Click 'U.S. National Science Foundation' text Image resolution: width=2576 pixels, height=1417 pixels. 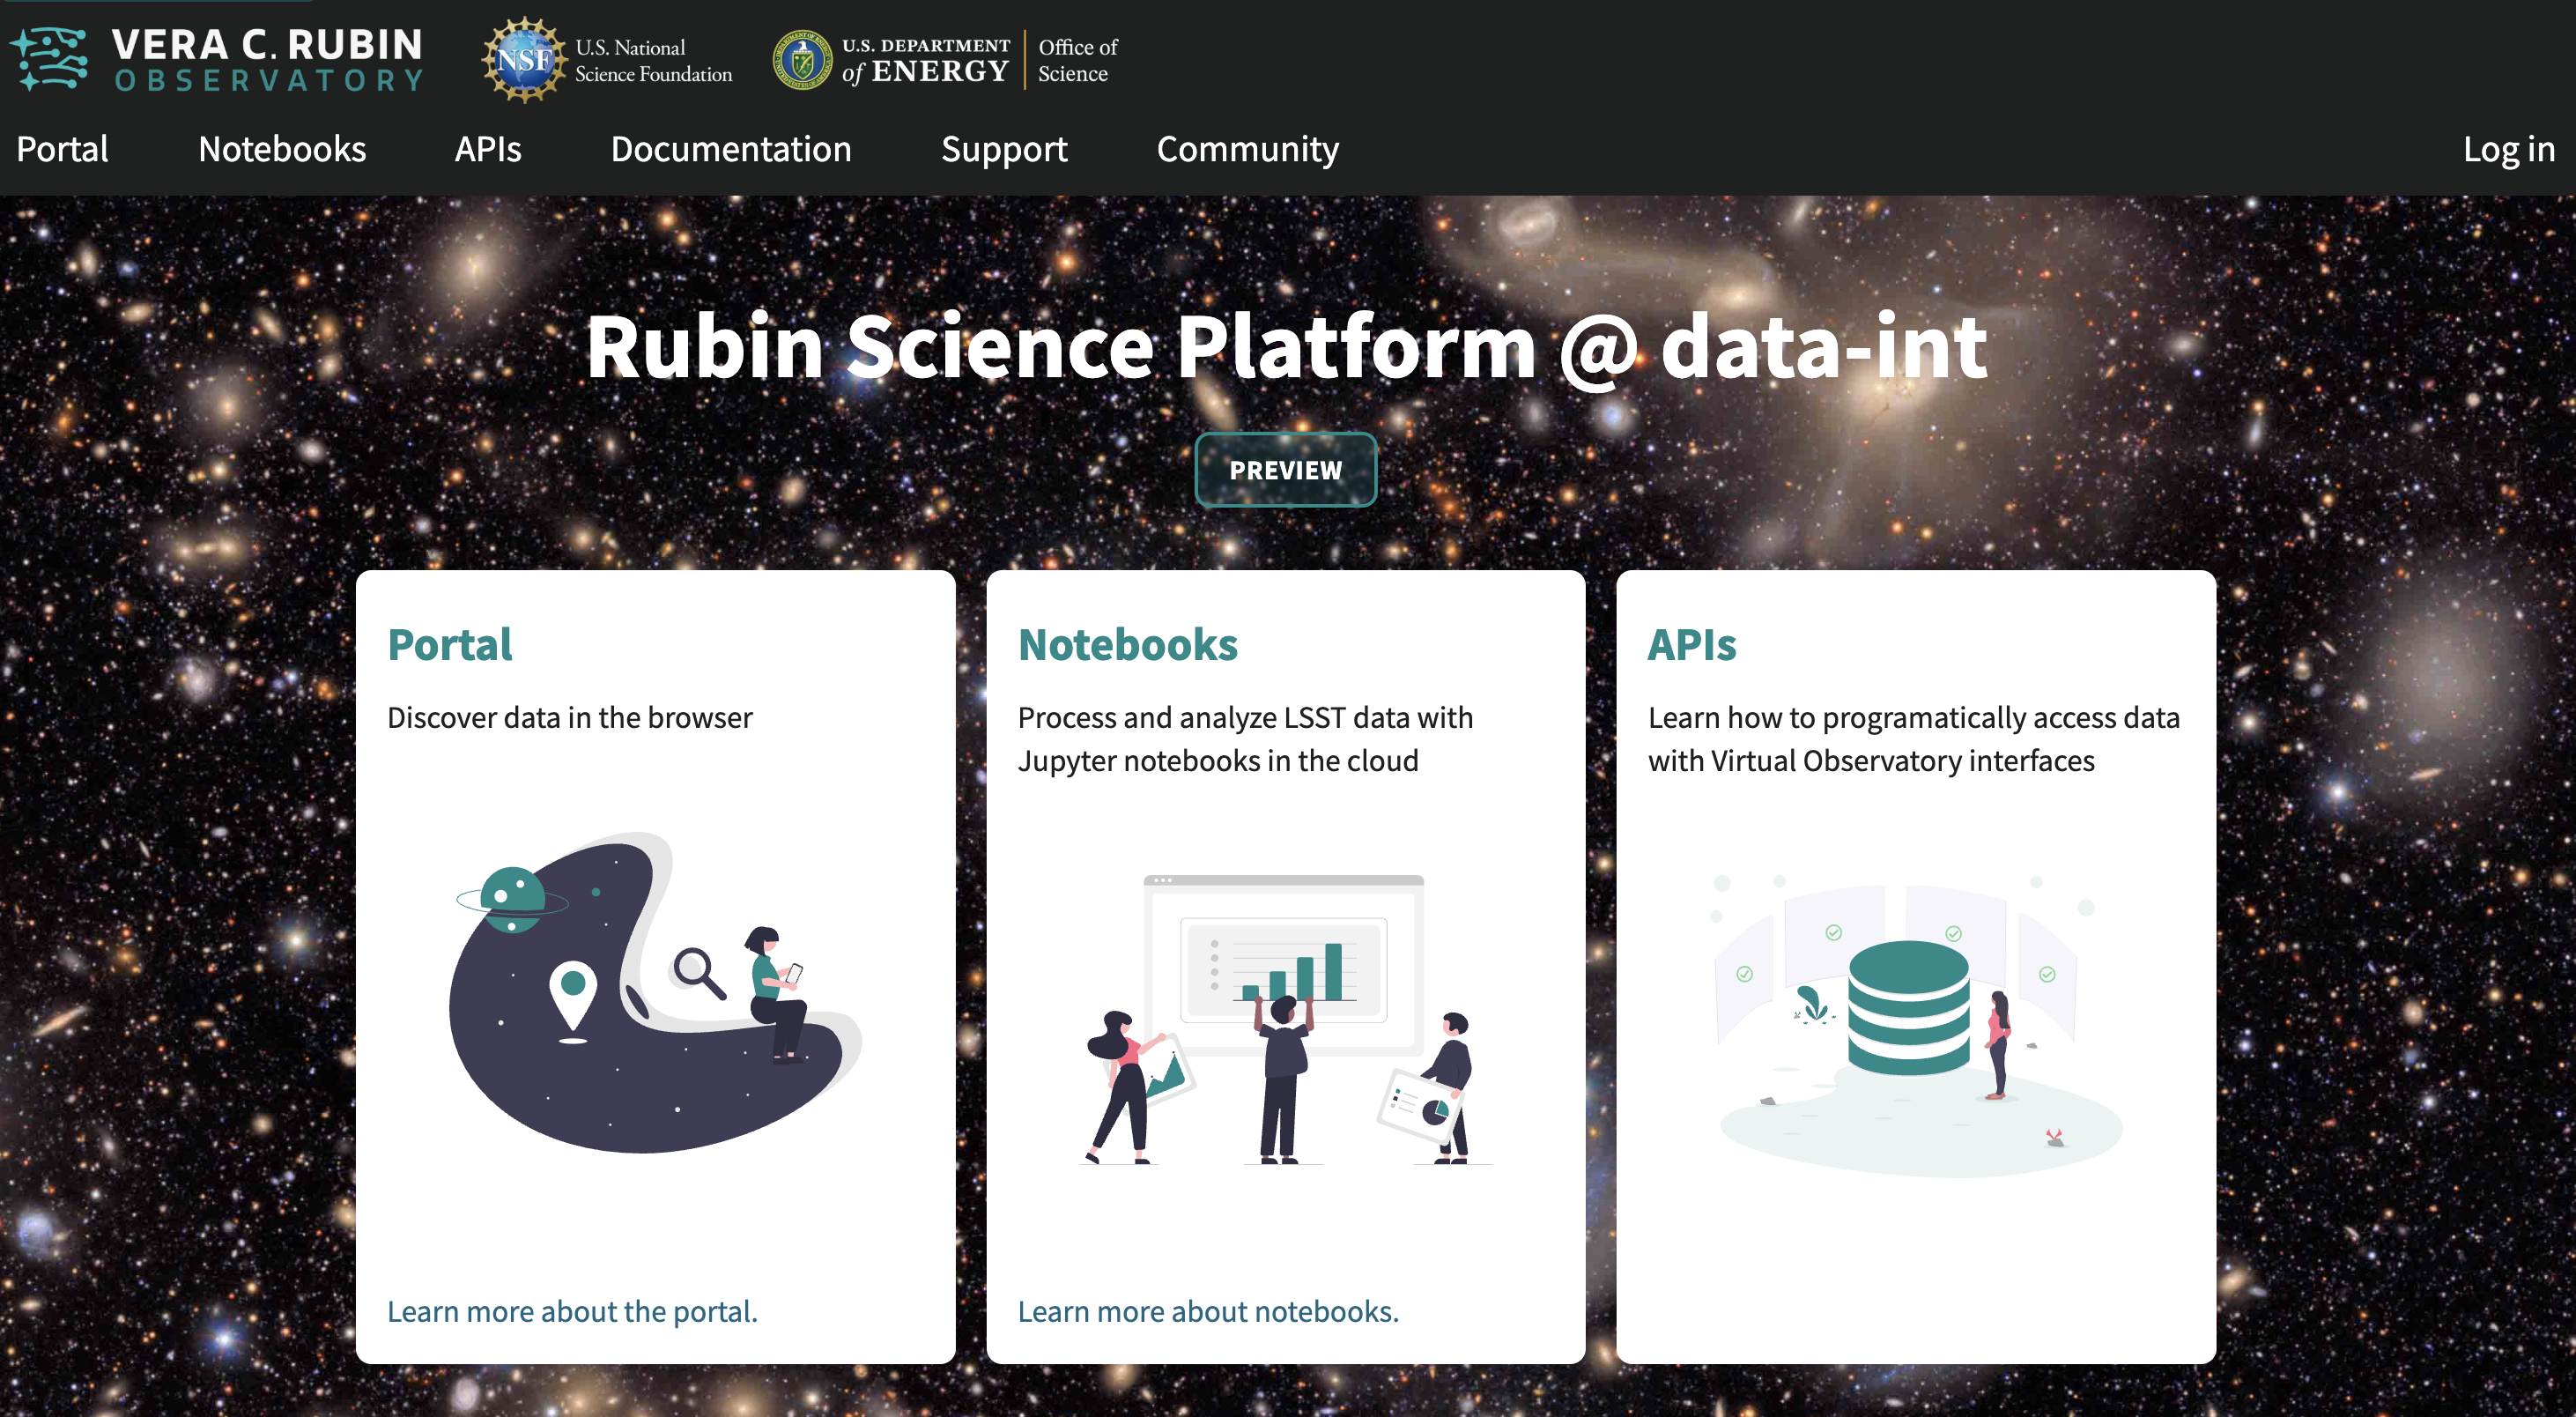point(653,61)
